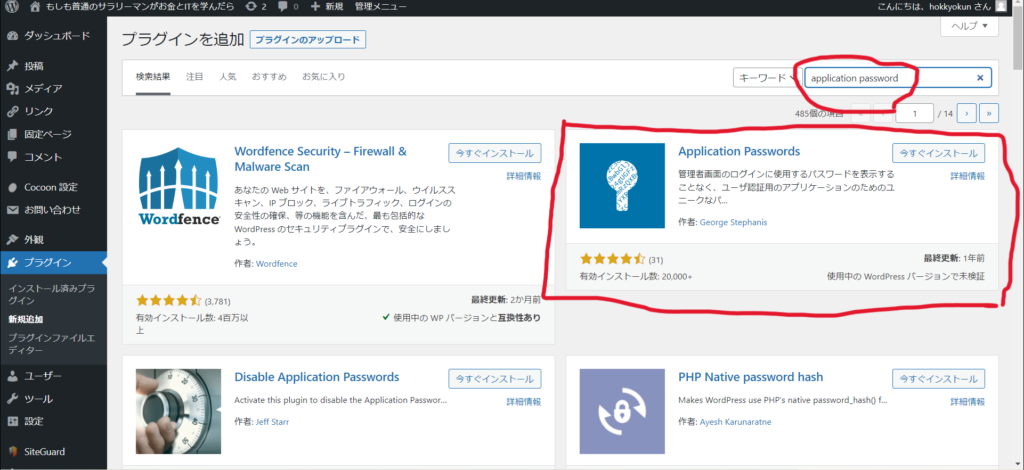
Task: Install PHP Native password hash plugin
Action: (x=938, y=379)
